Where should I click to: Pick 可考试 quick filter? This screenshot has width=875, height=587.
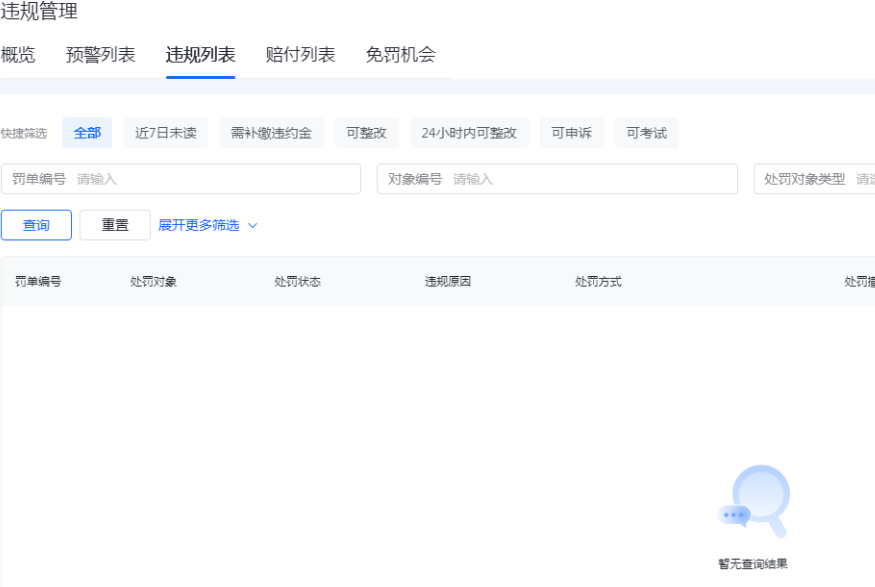[646, 133]
